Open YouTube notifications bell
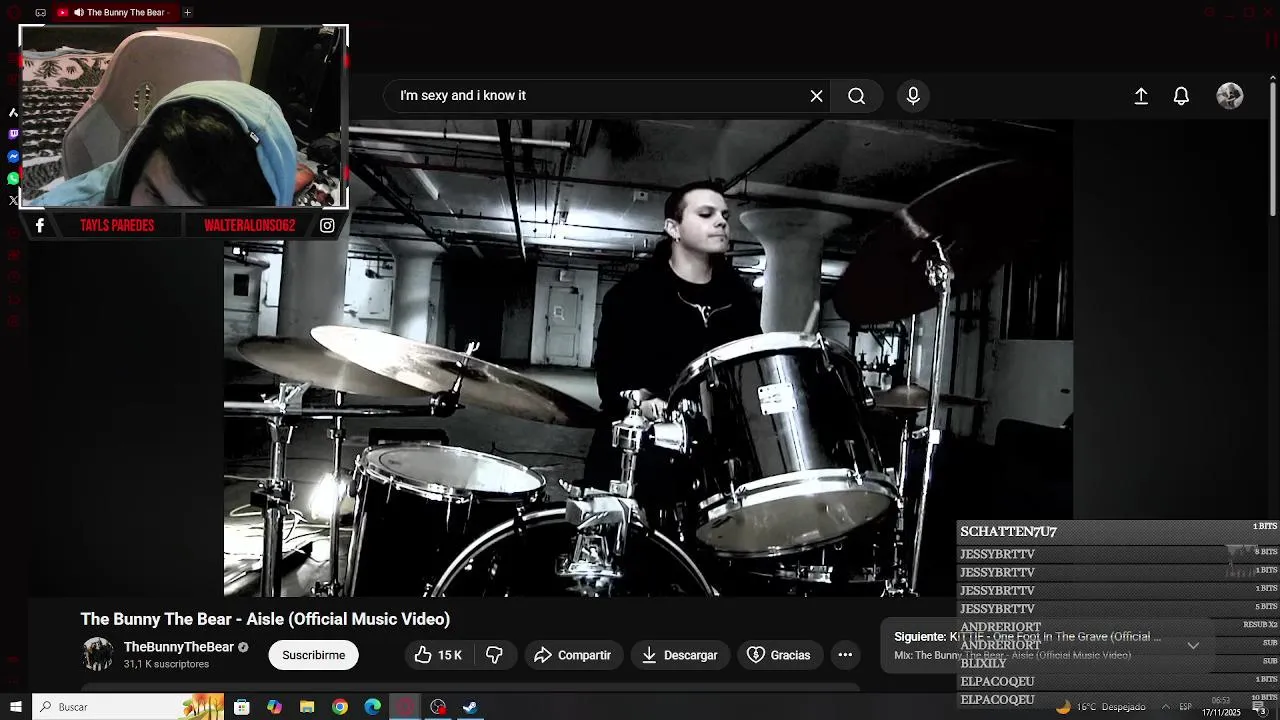The width and height of the screenshot is (1280, 720). (1181, 96)
